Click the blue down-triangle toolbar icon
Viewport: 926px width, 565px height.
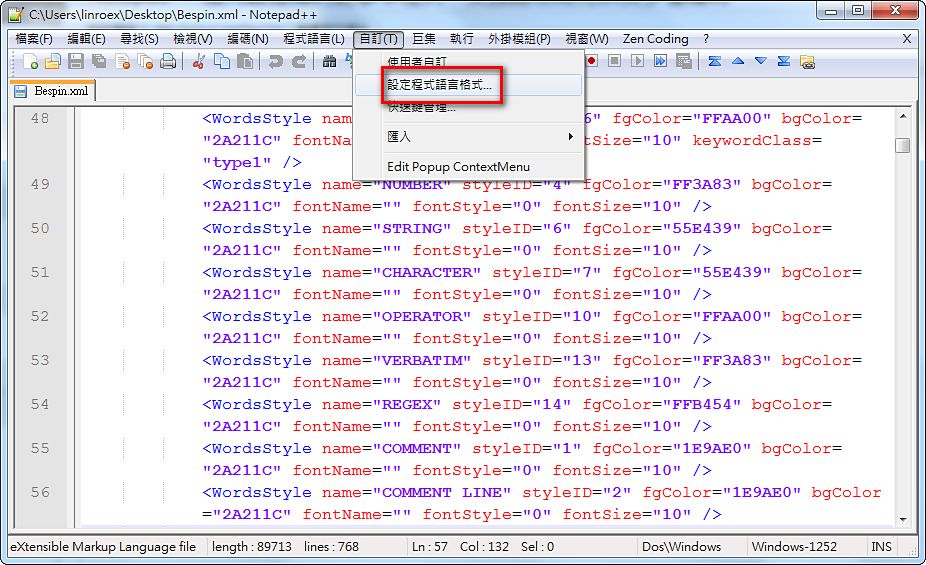pyautogui.click(x=761, y=60)
